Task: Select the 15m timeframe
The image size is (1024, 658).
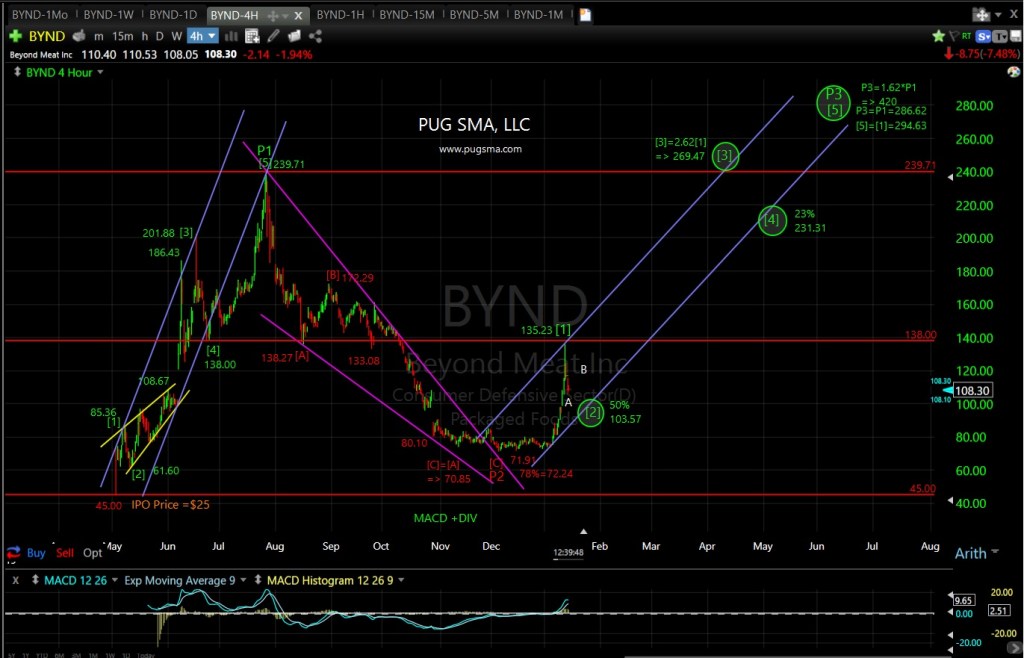Action: [x=122, y=37]
